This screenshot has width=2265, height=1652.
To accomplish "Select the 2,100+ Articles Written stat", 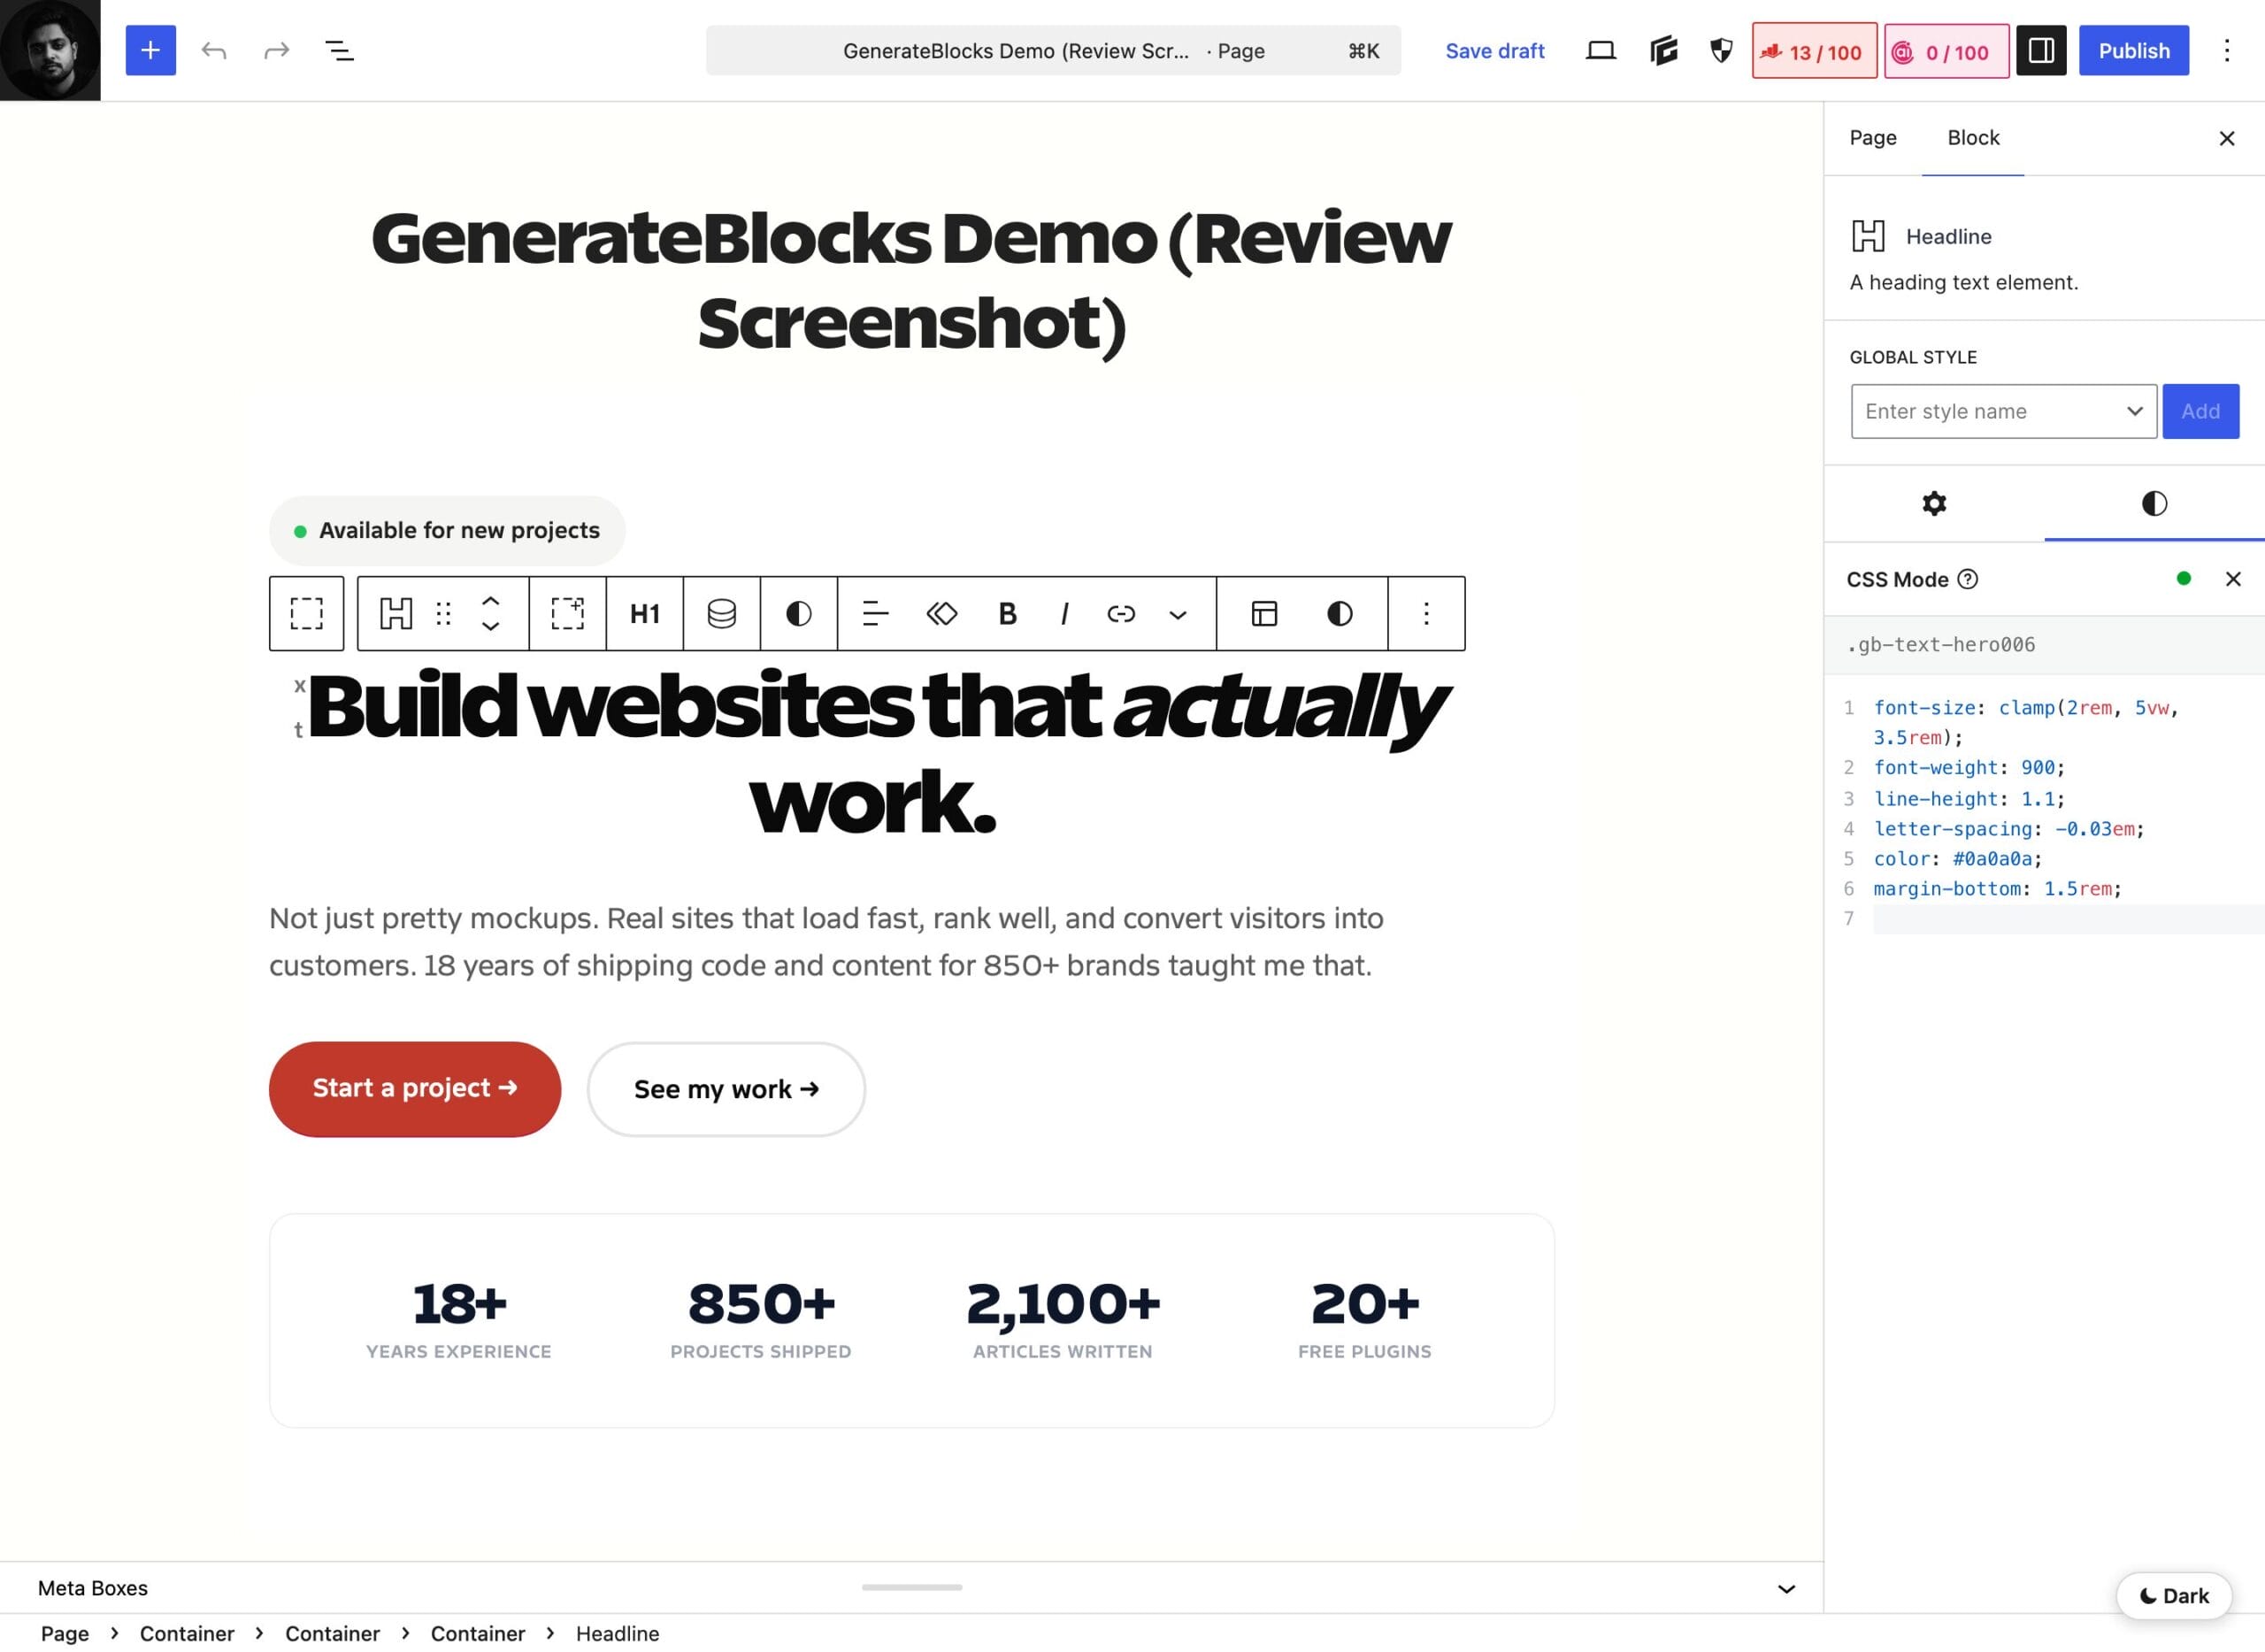I will [x=1063, y=1320].
